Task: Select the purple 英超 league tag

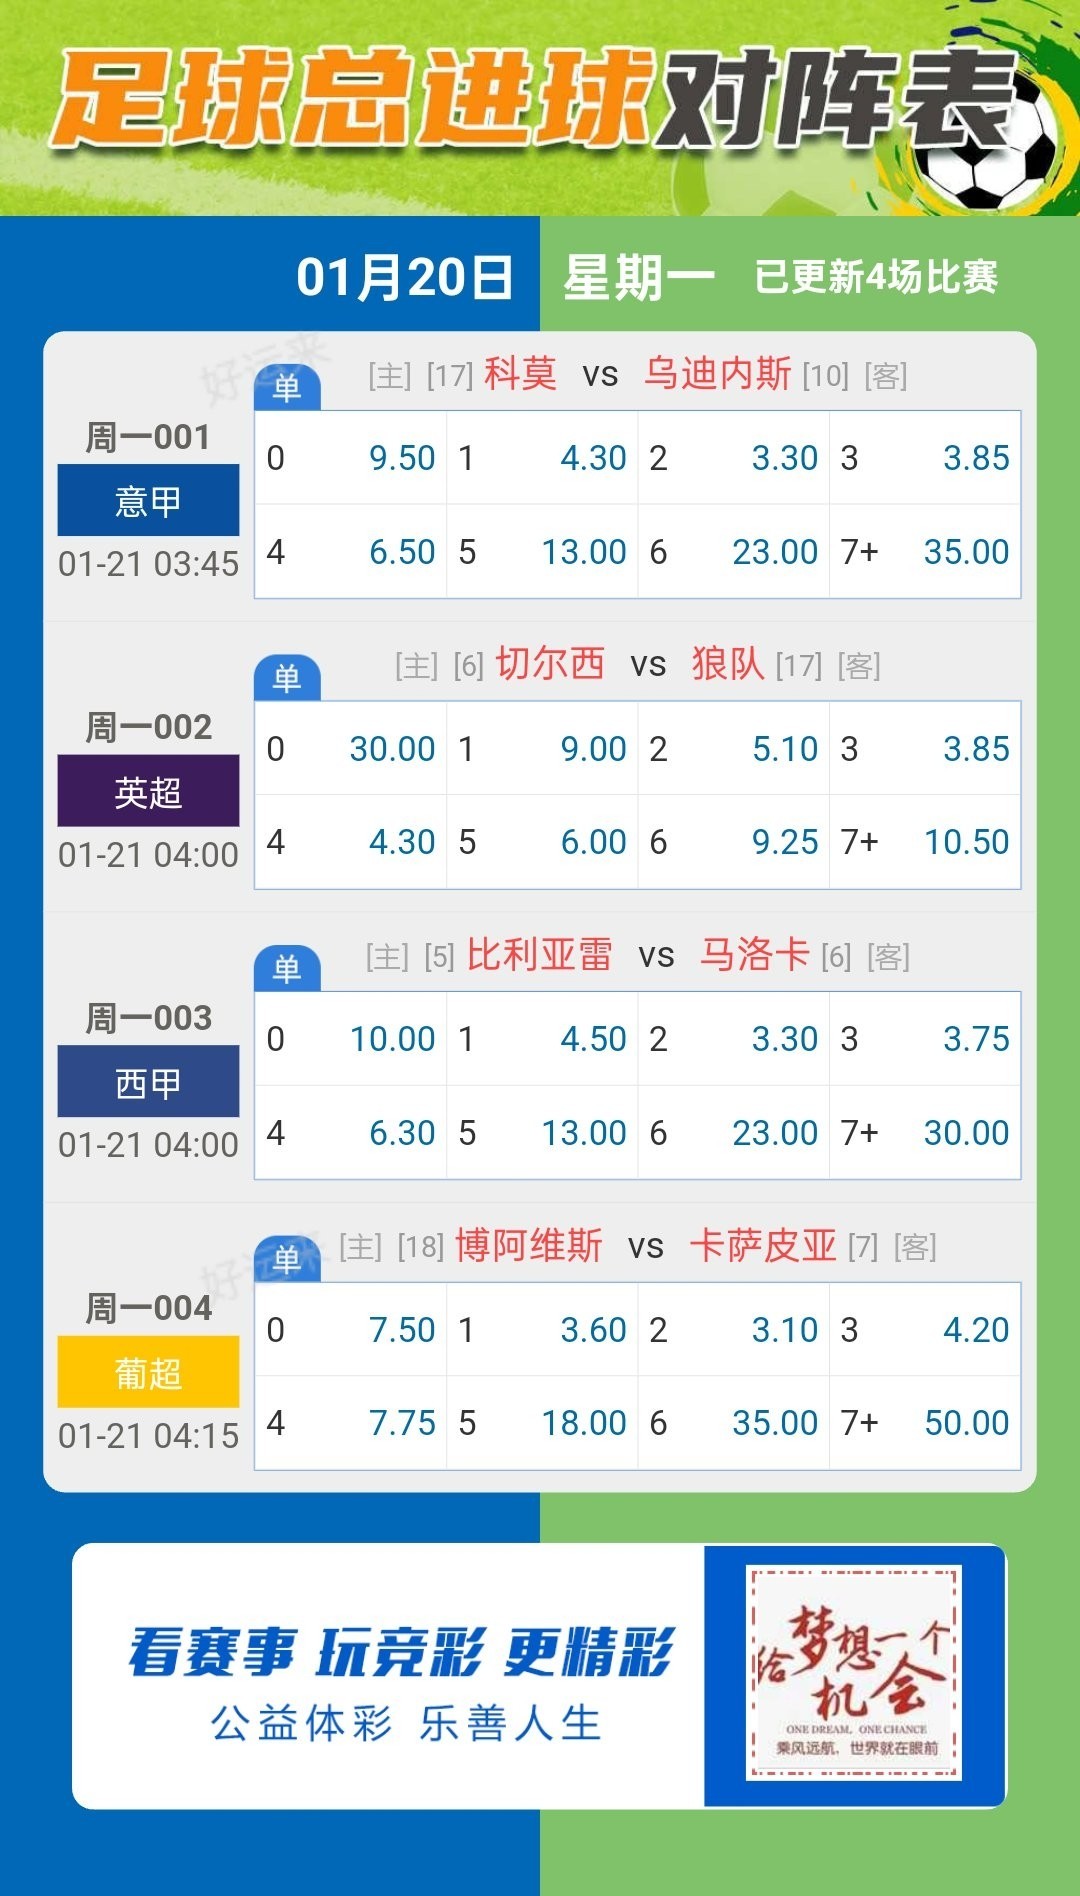Action: [148, 791]
